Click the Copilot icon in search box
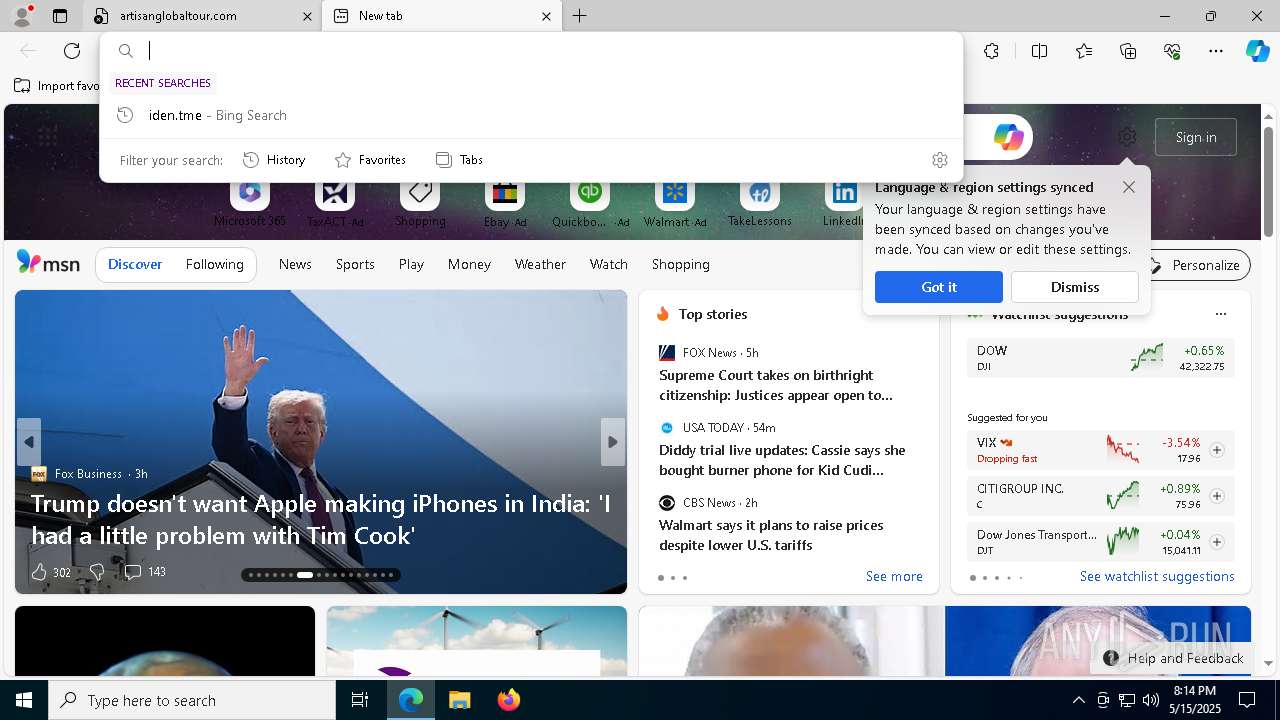1280x720 pixels. (1008, 137)
